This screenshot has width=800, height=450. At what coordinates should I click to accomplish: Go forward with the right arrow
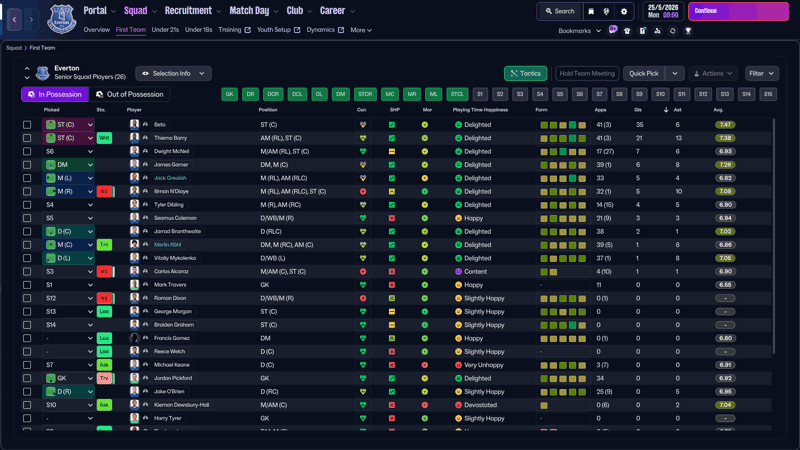click(31, 19)
